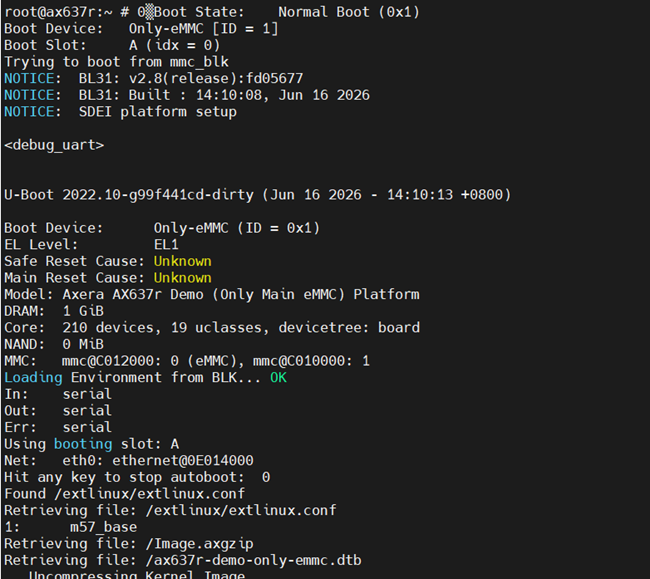
Task: Click 'Hit any key to stop autoboot' line
Action: 137,477
